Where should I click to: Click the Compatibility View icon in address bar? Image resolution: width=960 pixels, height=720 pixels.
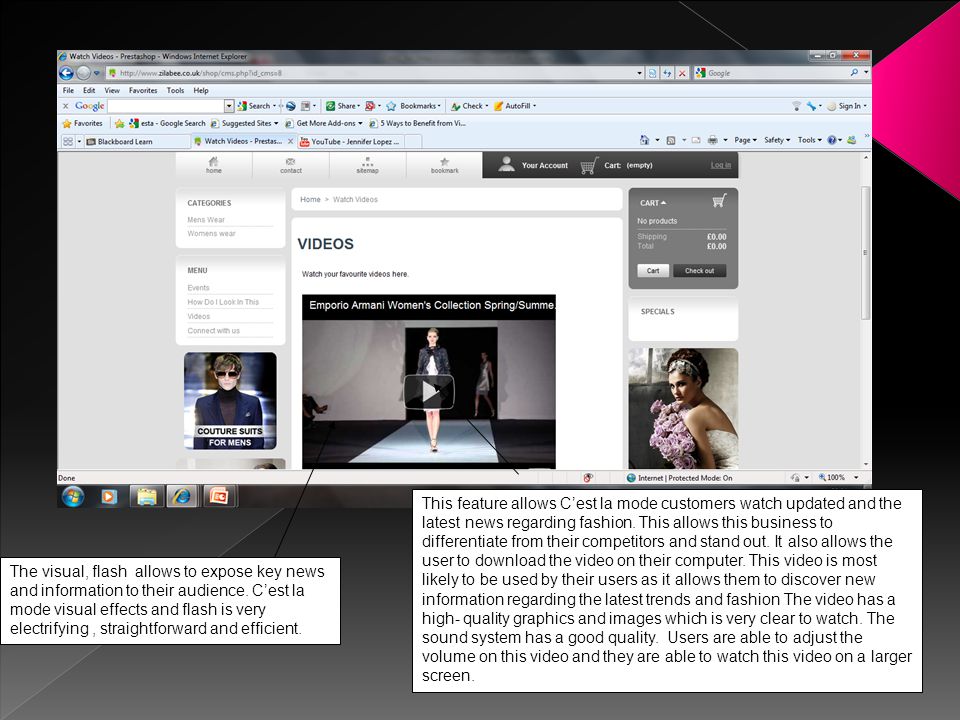click(653, 73)
